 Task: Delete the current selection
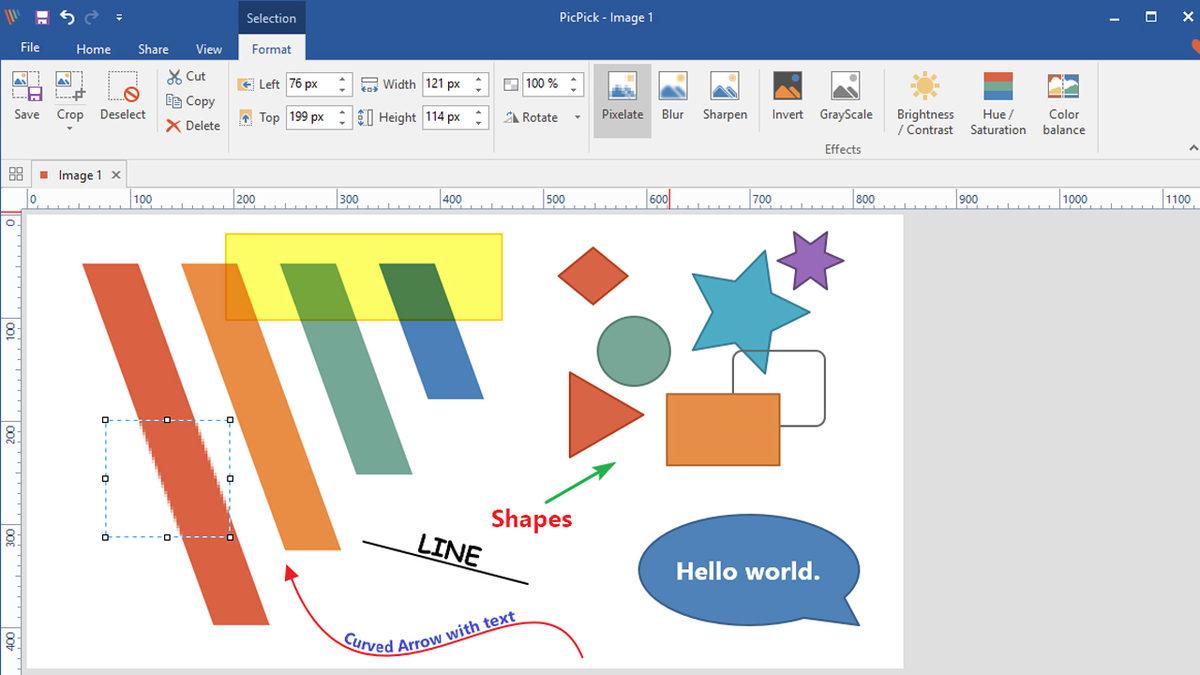193,126
